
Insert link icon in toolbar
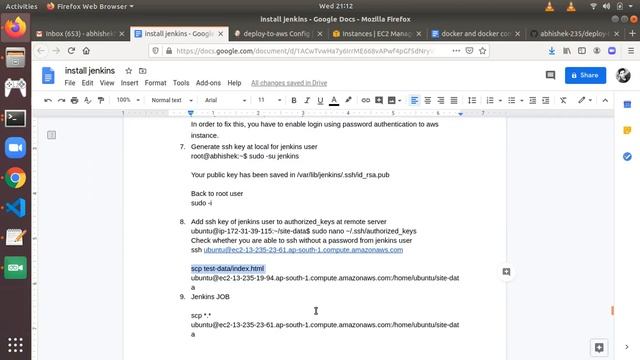pyautogui.click(x=366, y=100)
